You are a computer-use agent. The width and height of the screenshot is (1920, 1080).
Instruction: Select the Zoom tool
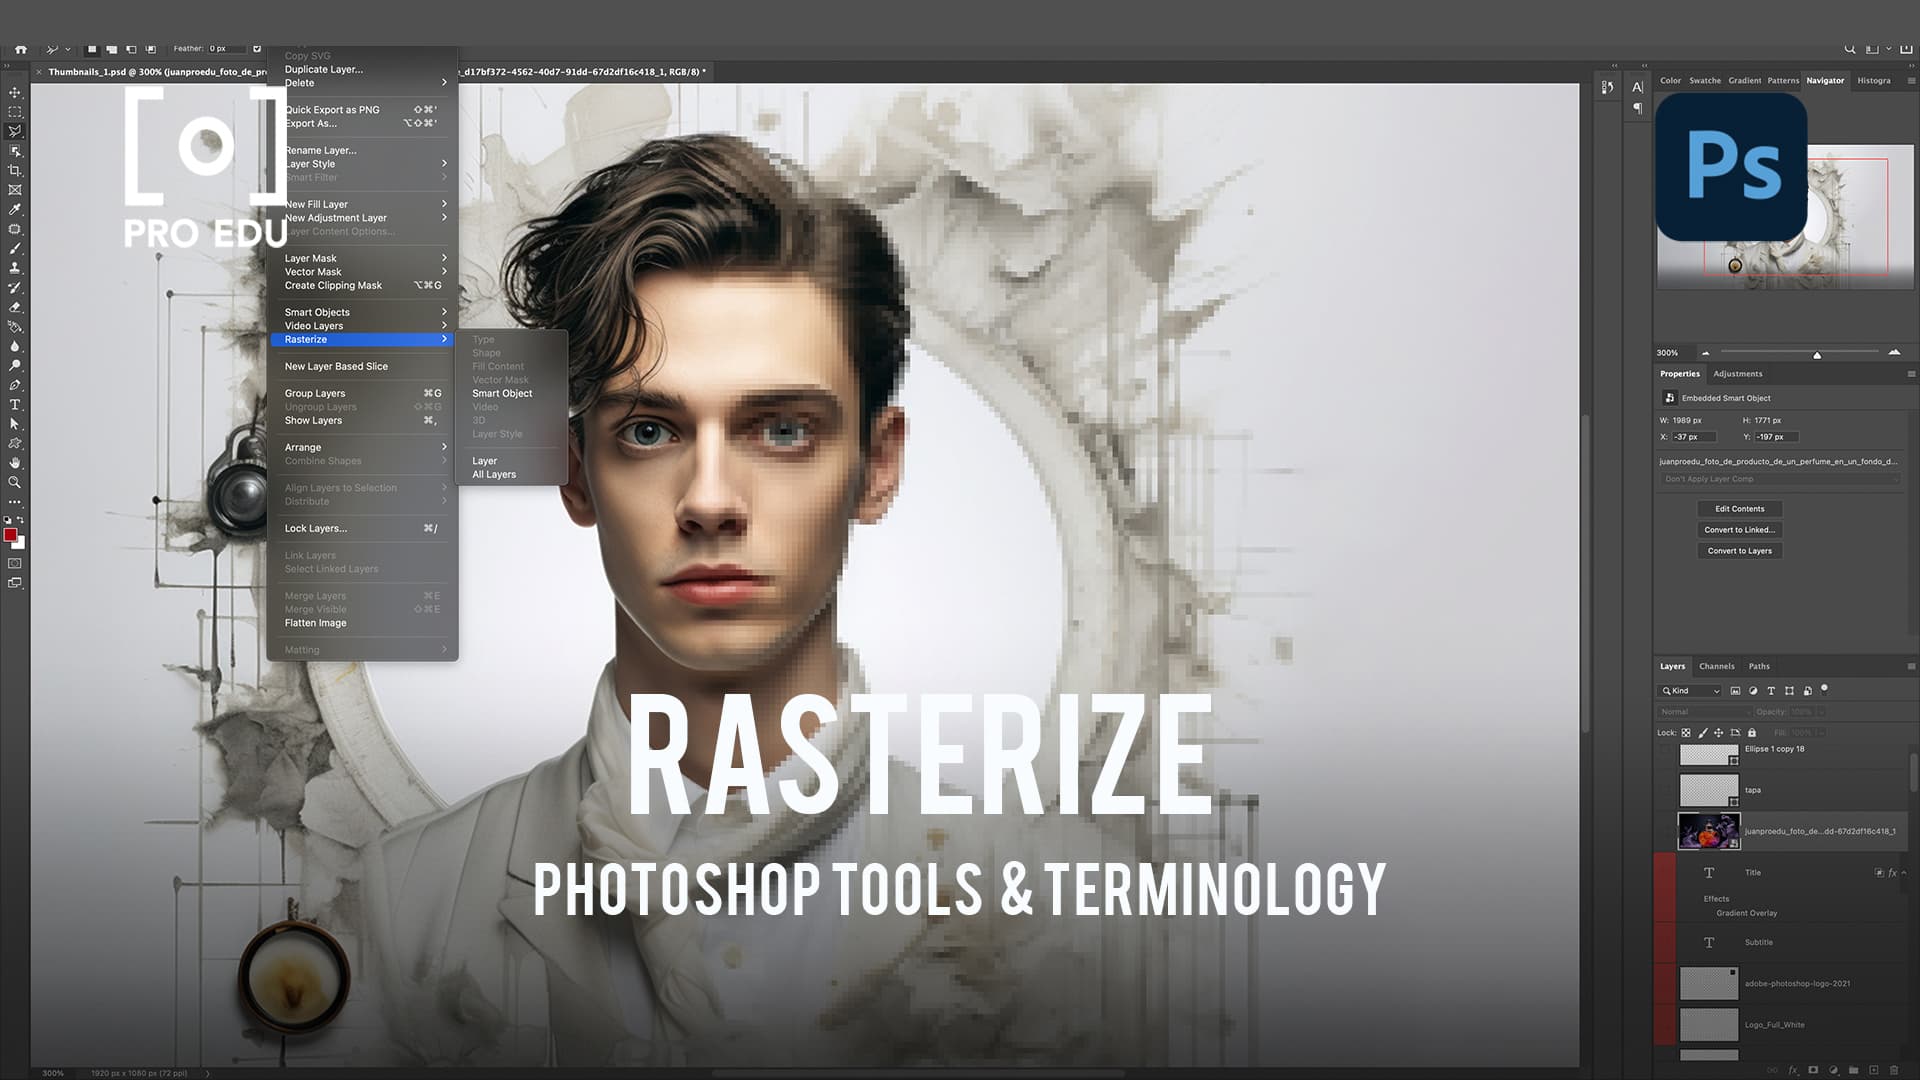point(15,479)
